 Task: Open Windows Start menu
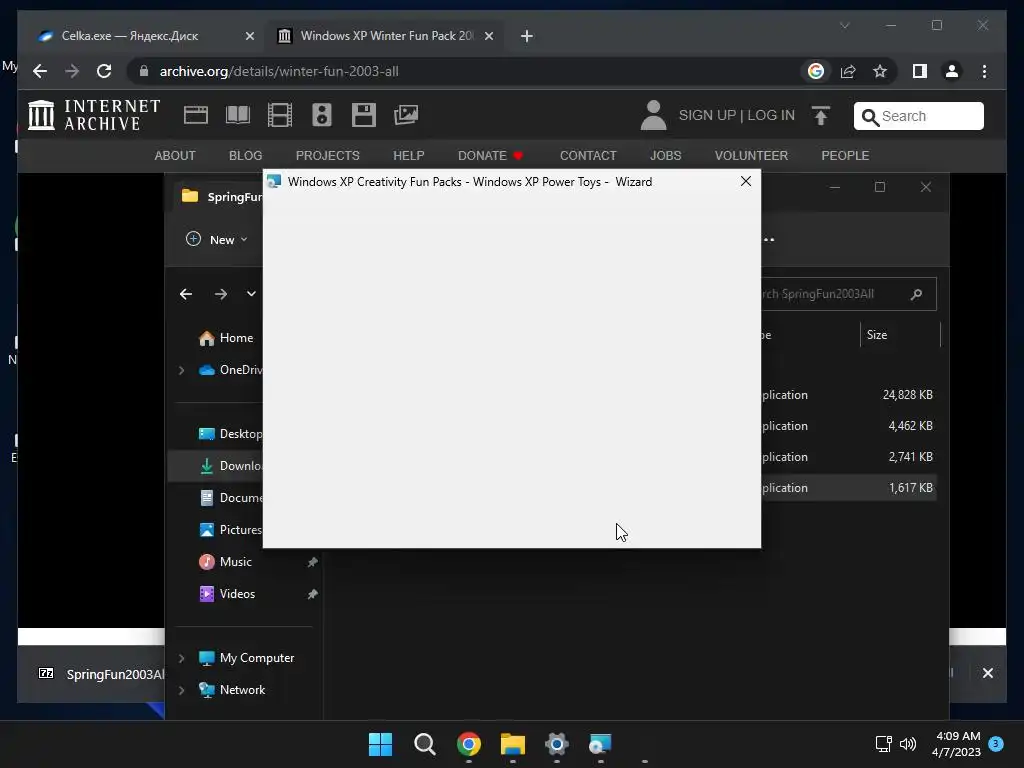coord(381,744)
